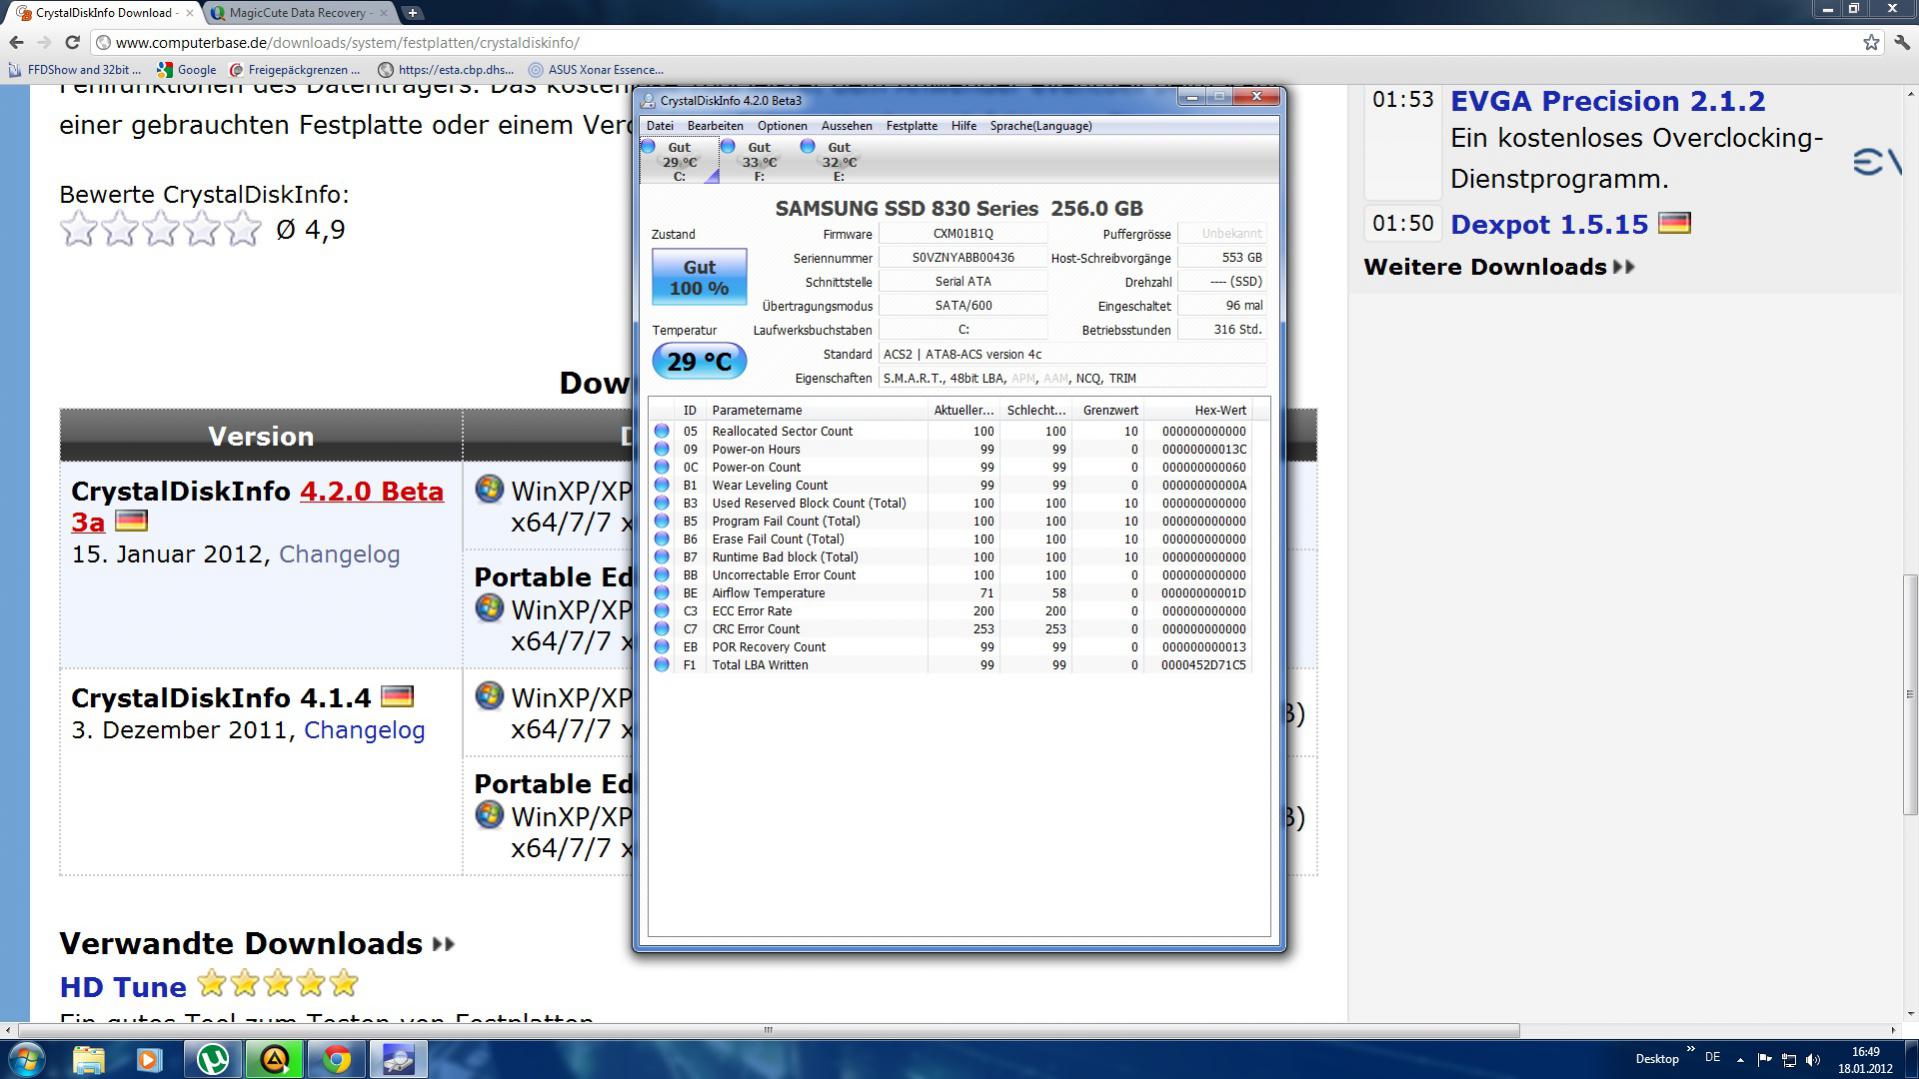Image resolution: width=1919 pixels, height=1079 pixels.
Task: Click status icon for Wear Leveling Count
Action: [661, 485]
